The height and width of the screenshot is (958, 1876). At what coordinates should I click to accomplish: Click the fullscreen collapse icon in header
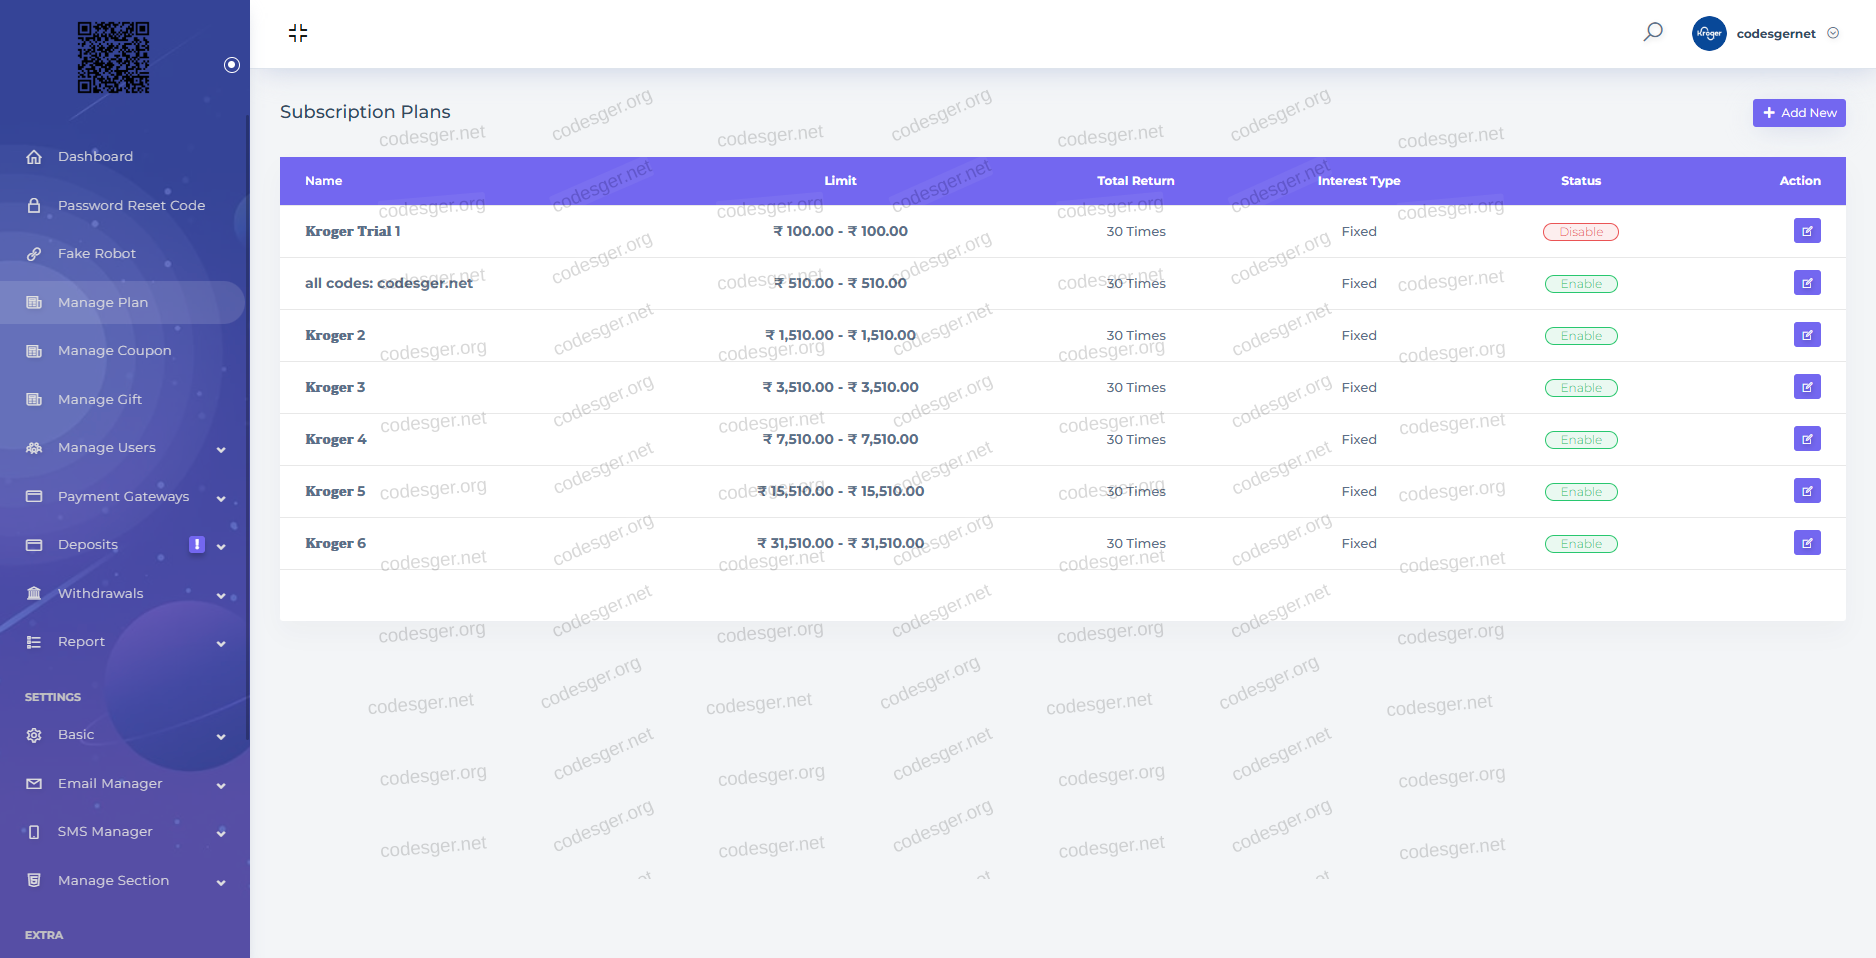(x=298, y=33)
